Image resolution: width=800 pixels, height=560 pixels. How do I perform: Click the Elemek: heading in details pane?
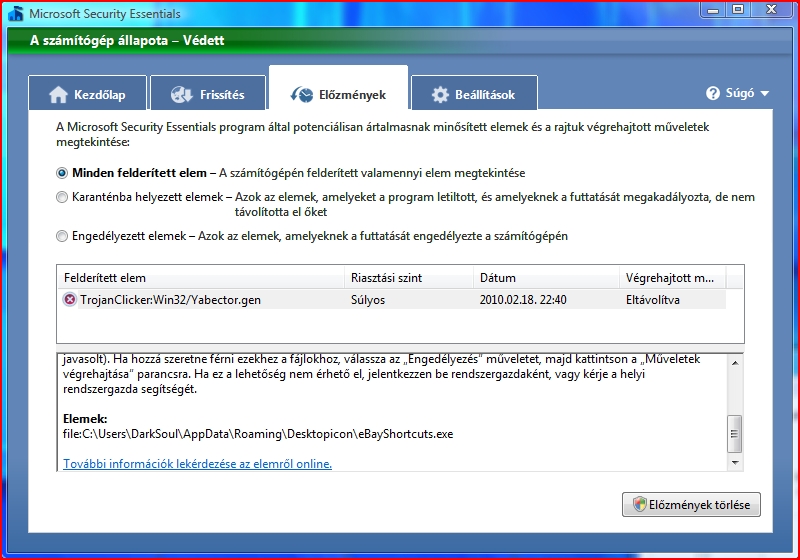85,419
